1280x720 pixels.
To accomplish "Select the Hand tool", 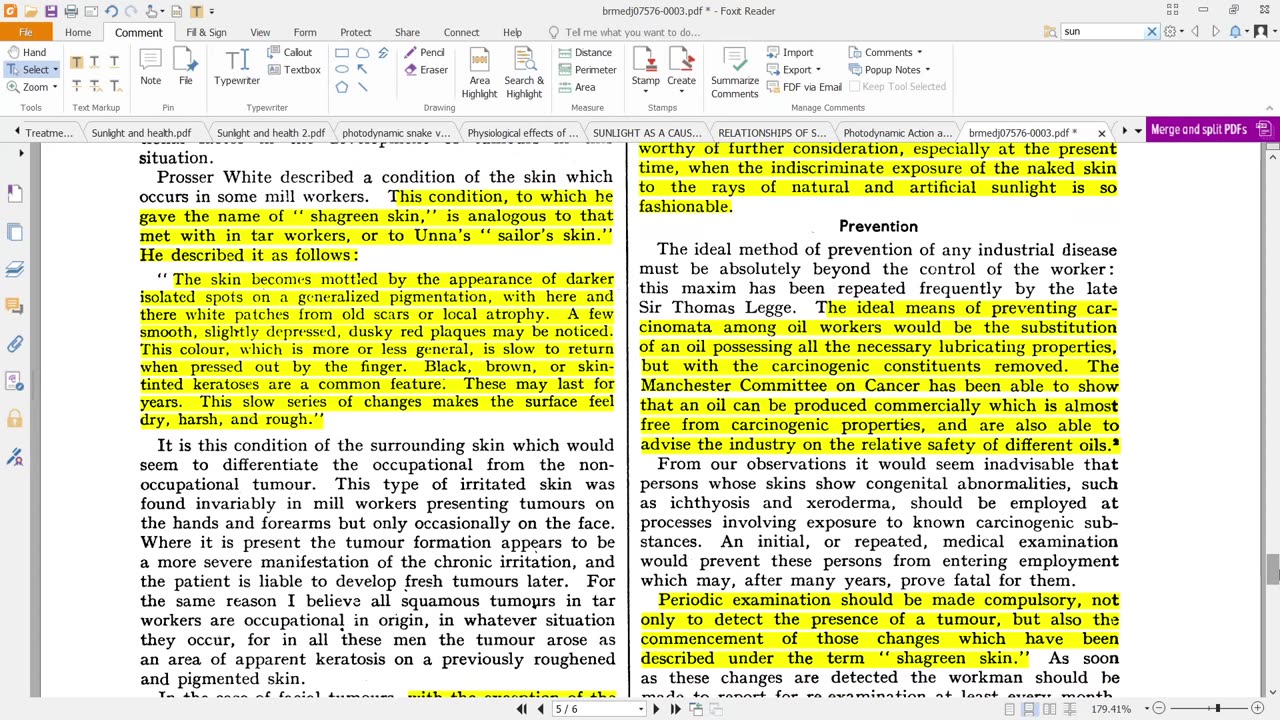I will tap(25, 52).
